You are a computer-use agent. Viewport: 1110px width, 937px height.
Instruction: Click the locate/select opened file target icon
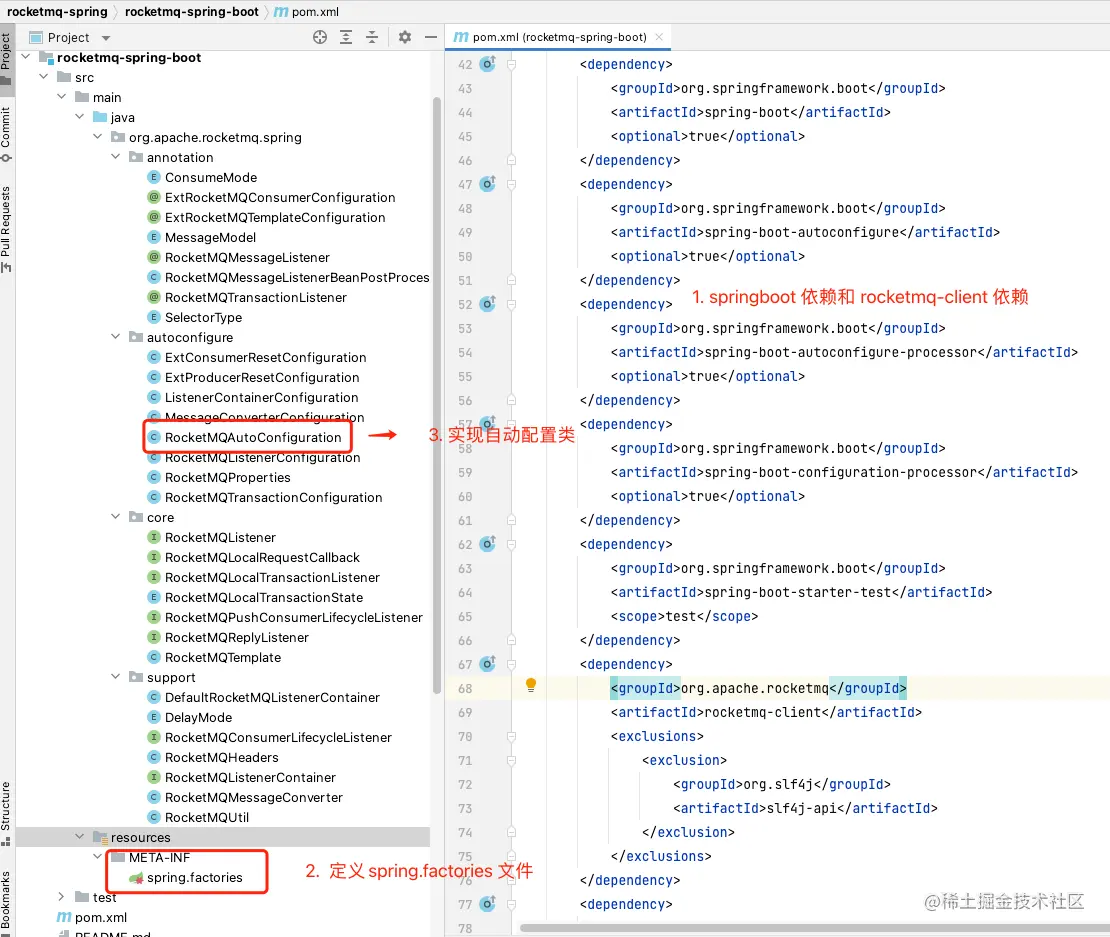pos(320,38)
